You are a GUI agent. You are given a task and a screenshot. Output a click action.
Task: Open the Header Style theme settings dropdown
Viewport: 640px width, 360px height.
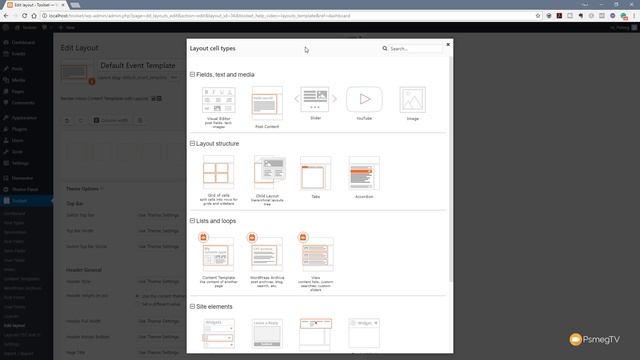point(161,281)
